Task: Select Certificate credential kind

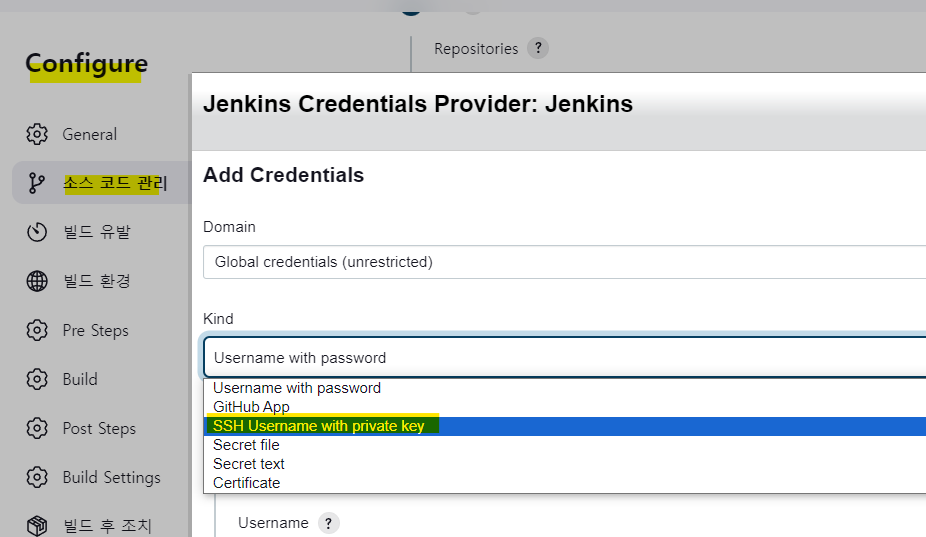Action: (565, 483)
